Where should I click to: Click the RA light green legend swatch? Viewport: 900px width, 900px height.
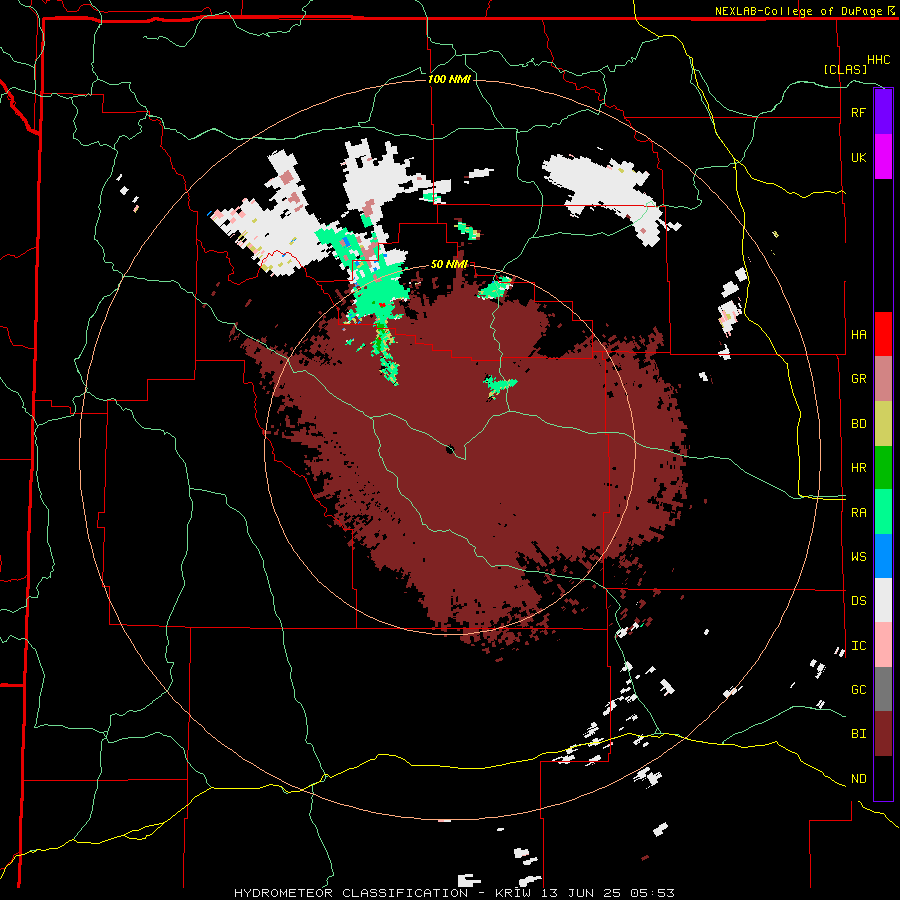(883, 512)
